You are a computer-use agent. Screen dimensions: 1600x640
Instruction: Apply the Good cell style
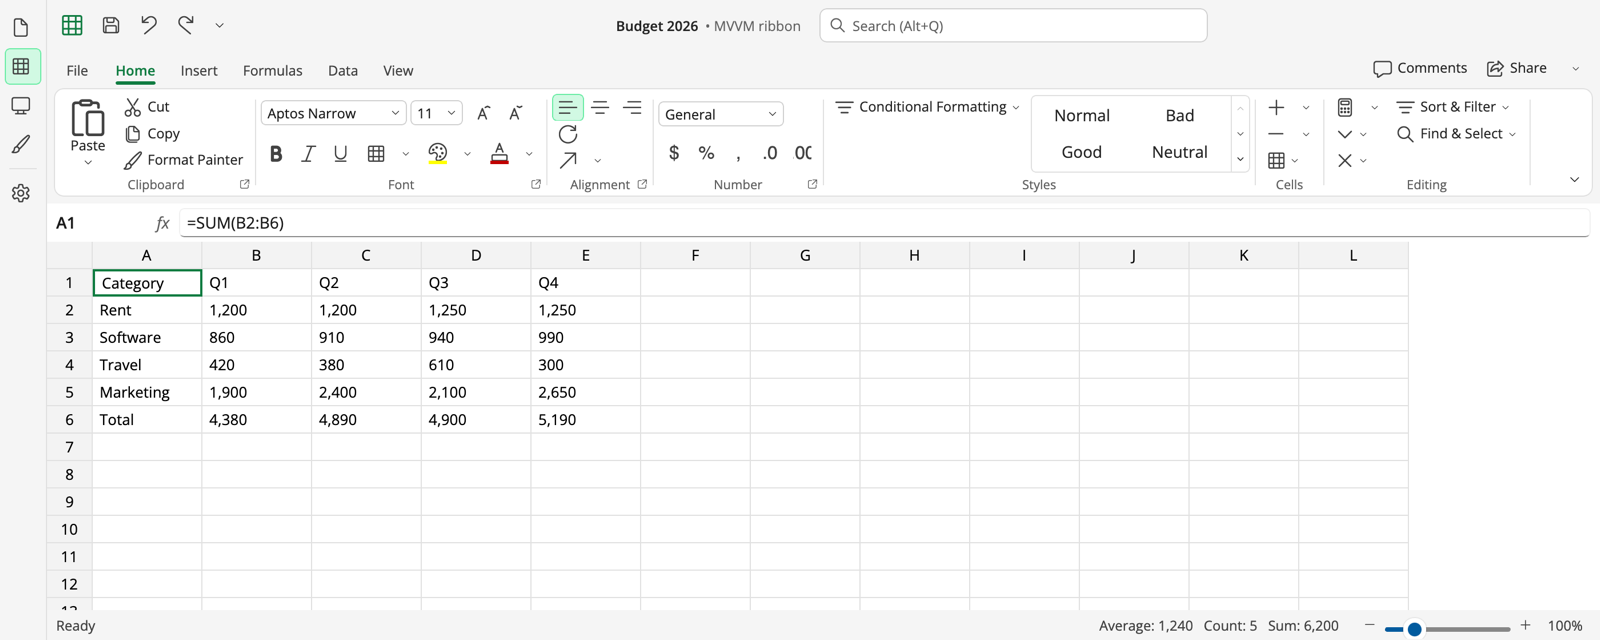1082,152
